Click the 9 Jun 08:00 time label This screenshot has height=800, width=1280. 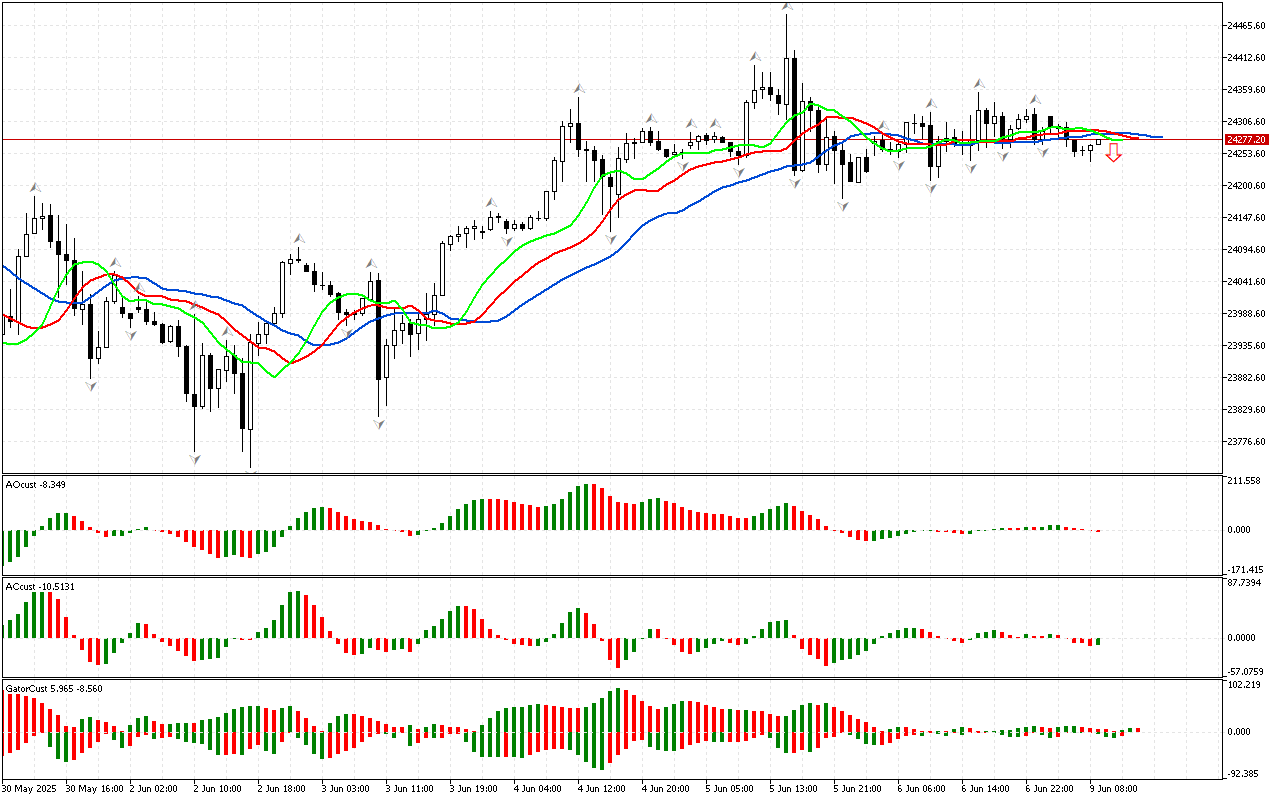tap(1114, 789)
